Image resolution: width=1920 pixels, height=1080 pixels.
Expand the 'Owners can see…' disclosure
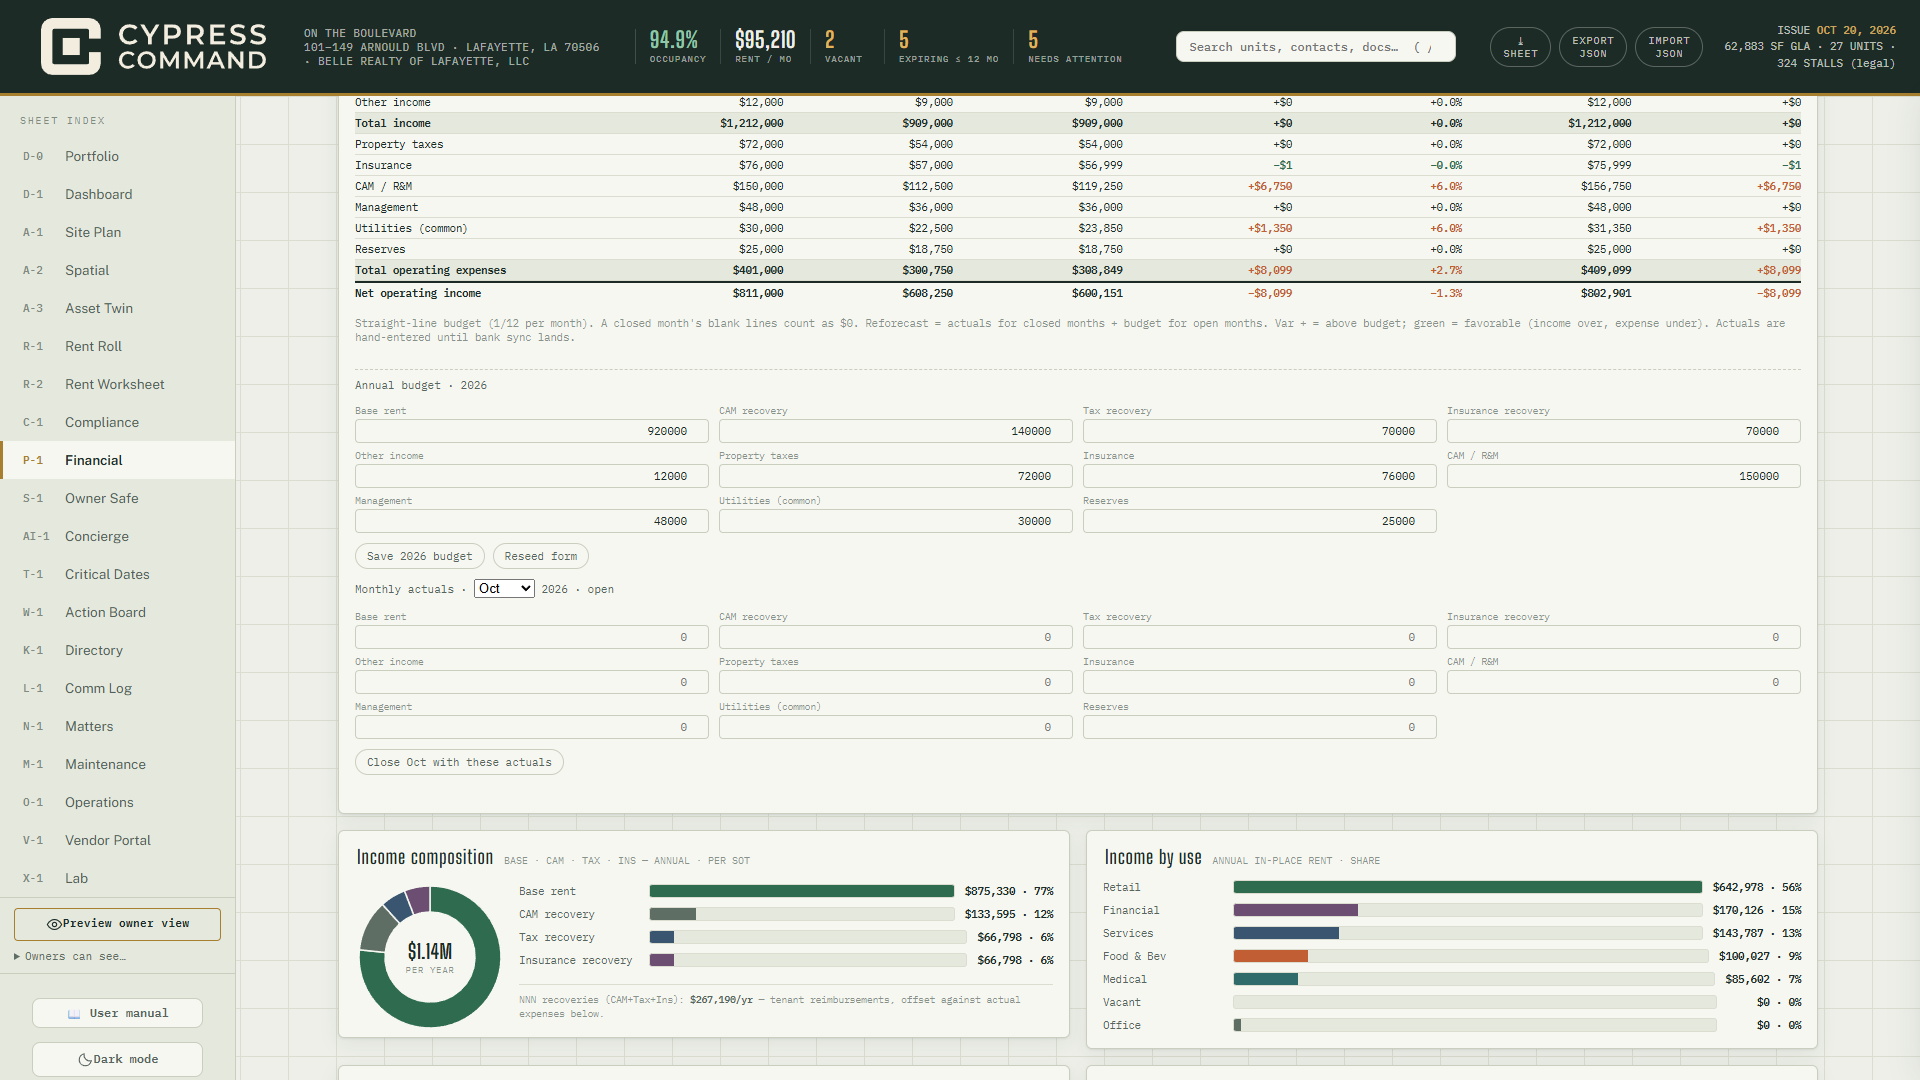click(x=70, y=957)
